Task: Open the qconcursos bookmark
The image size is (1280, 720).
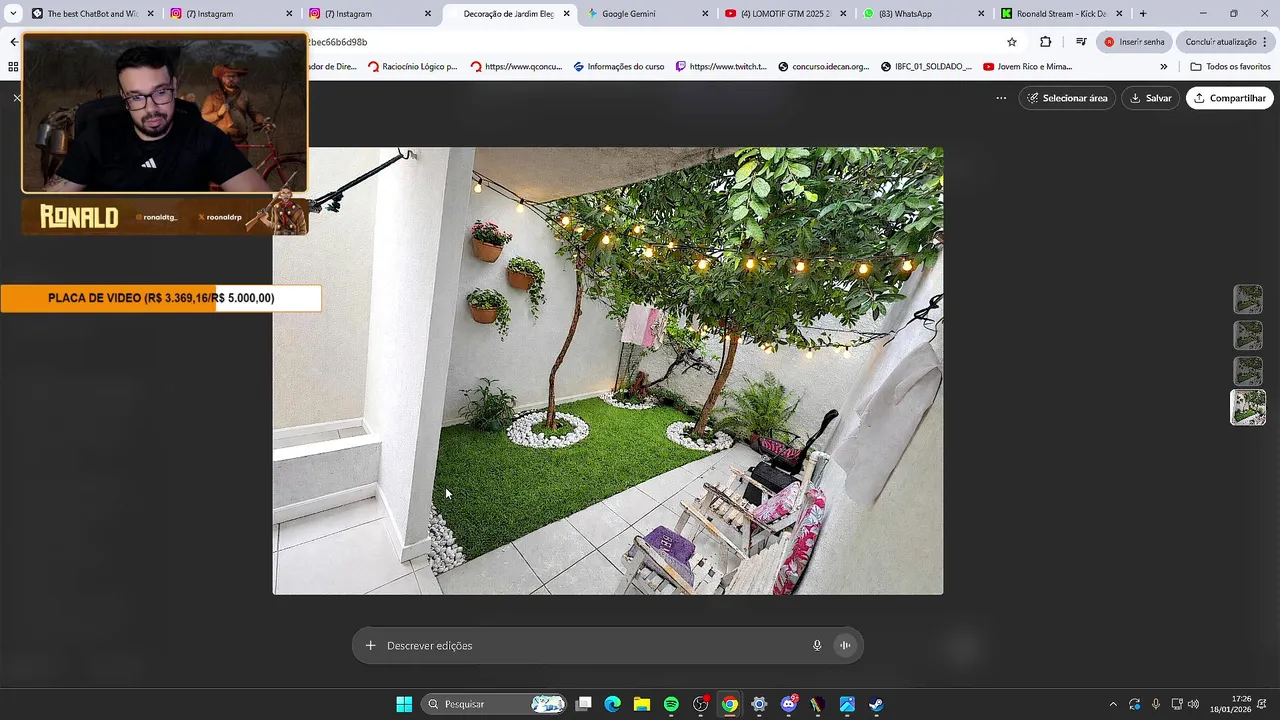Action: 516,67
